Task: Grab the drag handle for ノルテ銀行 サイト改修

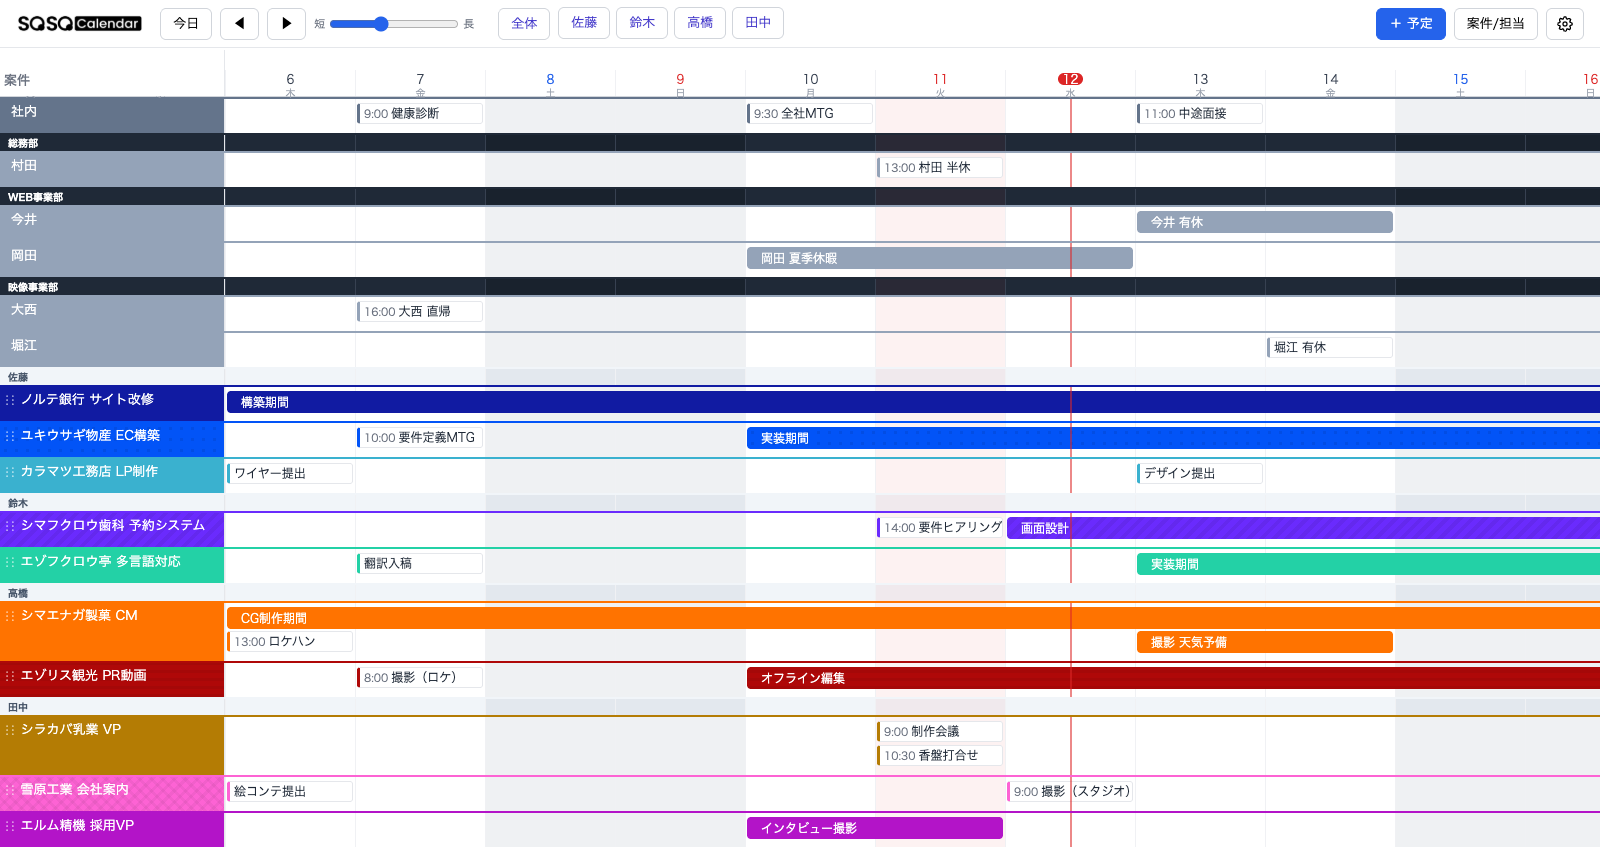Action: coord(10,400)
